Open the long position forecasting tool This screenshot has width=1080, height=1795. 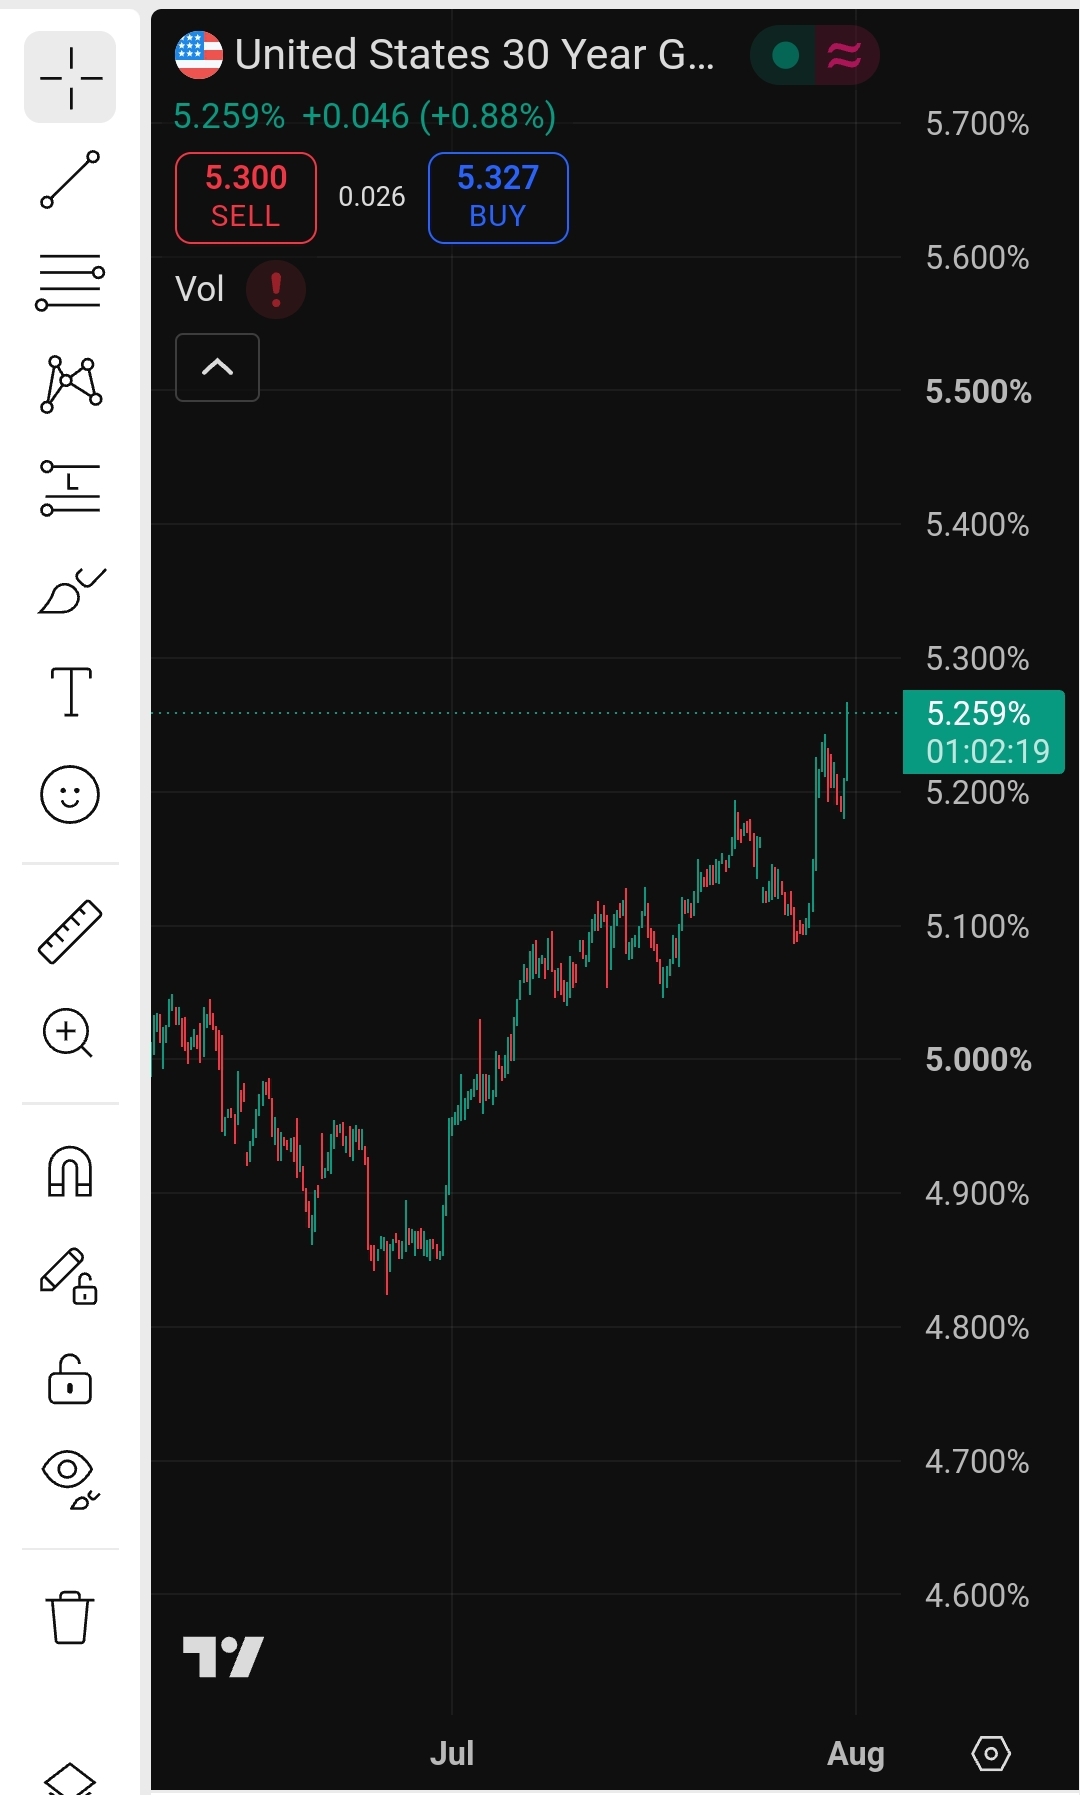pos(70,488)
